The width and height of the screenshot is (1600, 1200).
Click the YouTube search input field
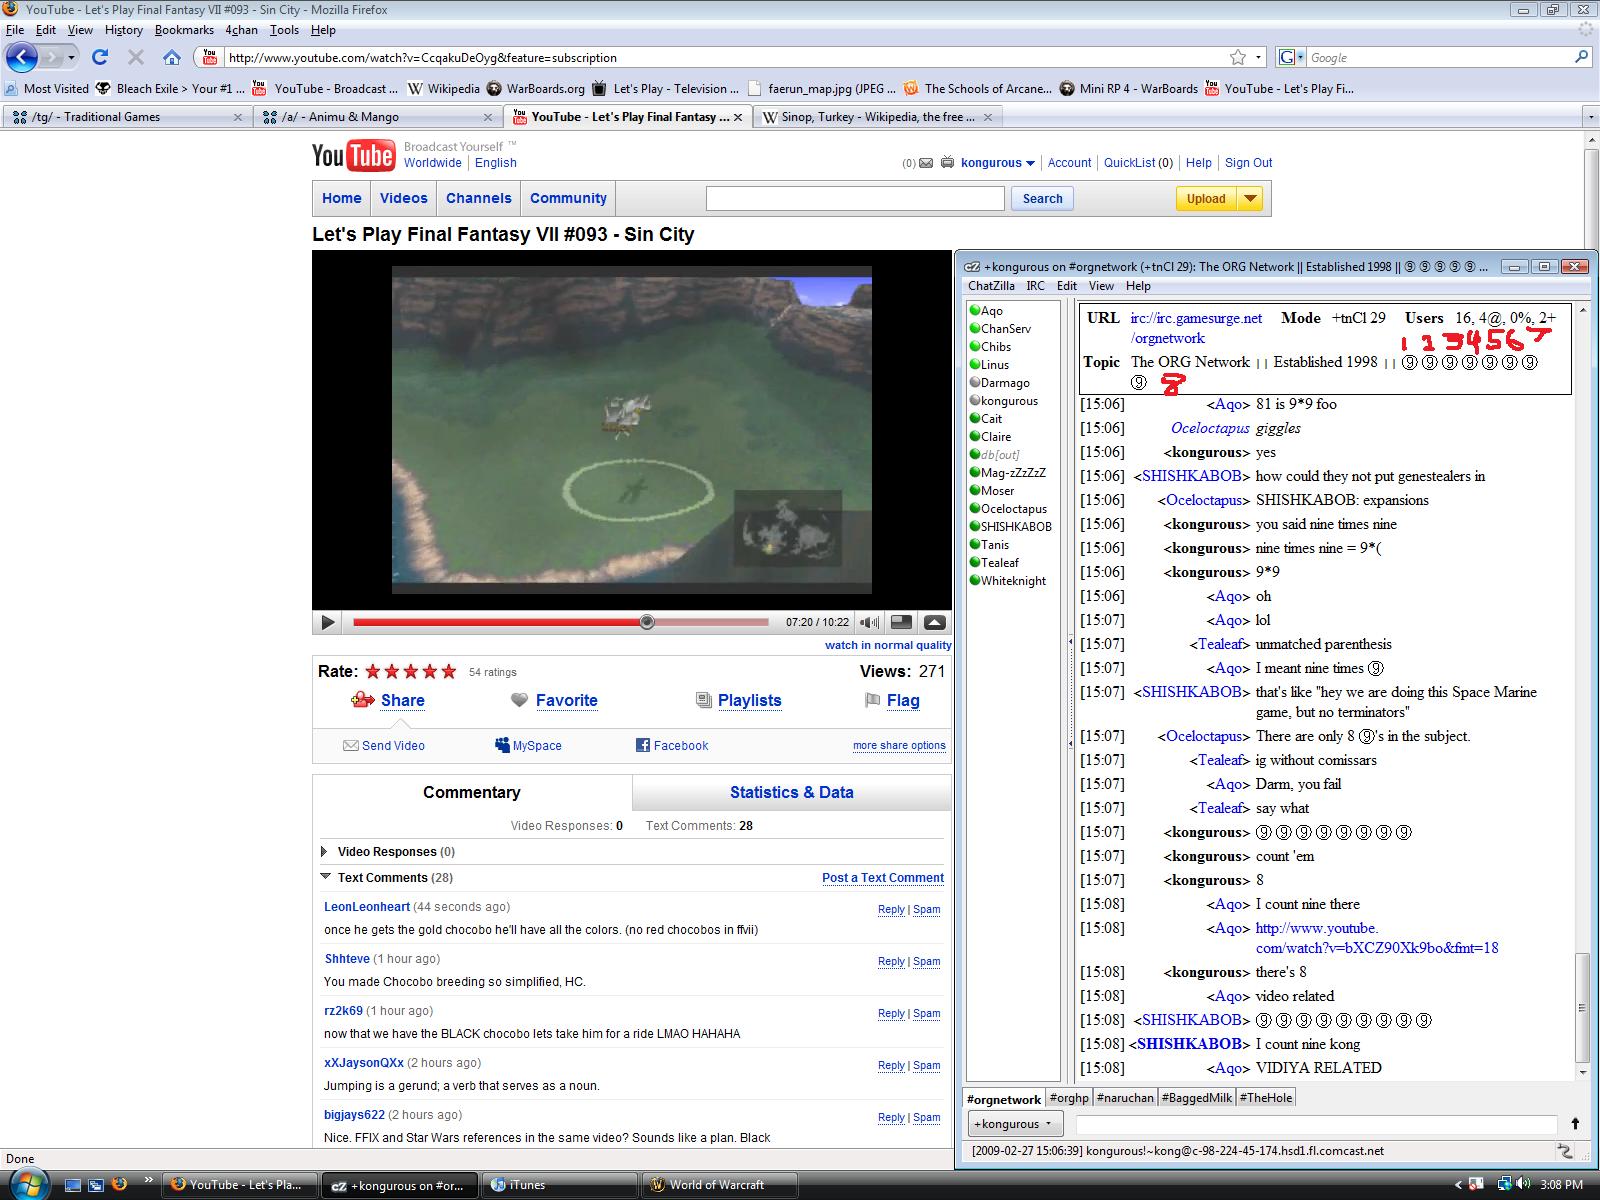(x=855, y=199)
